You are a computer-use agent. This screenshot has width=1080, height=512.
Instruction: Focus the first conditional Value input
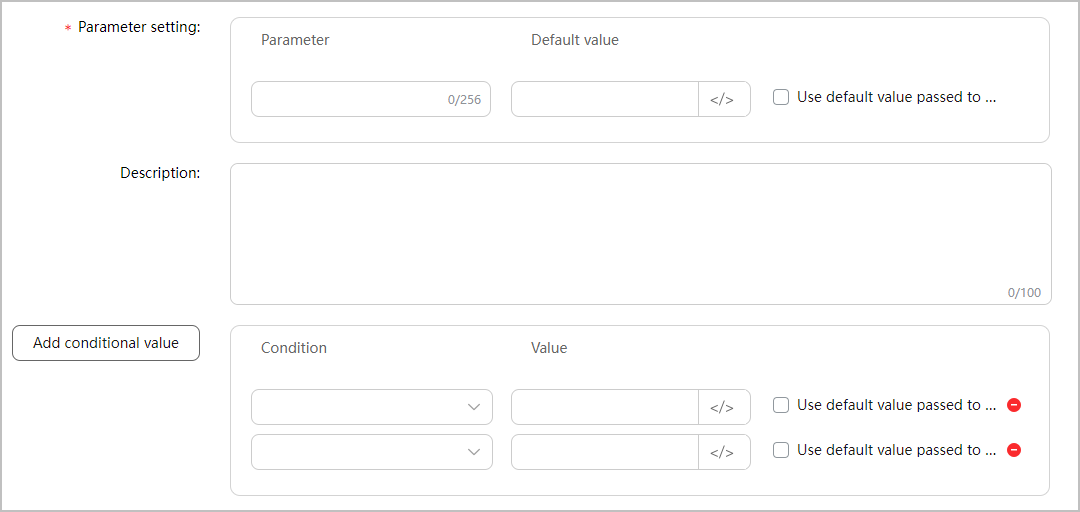coord(605,407)
